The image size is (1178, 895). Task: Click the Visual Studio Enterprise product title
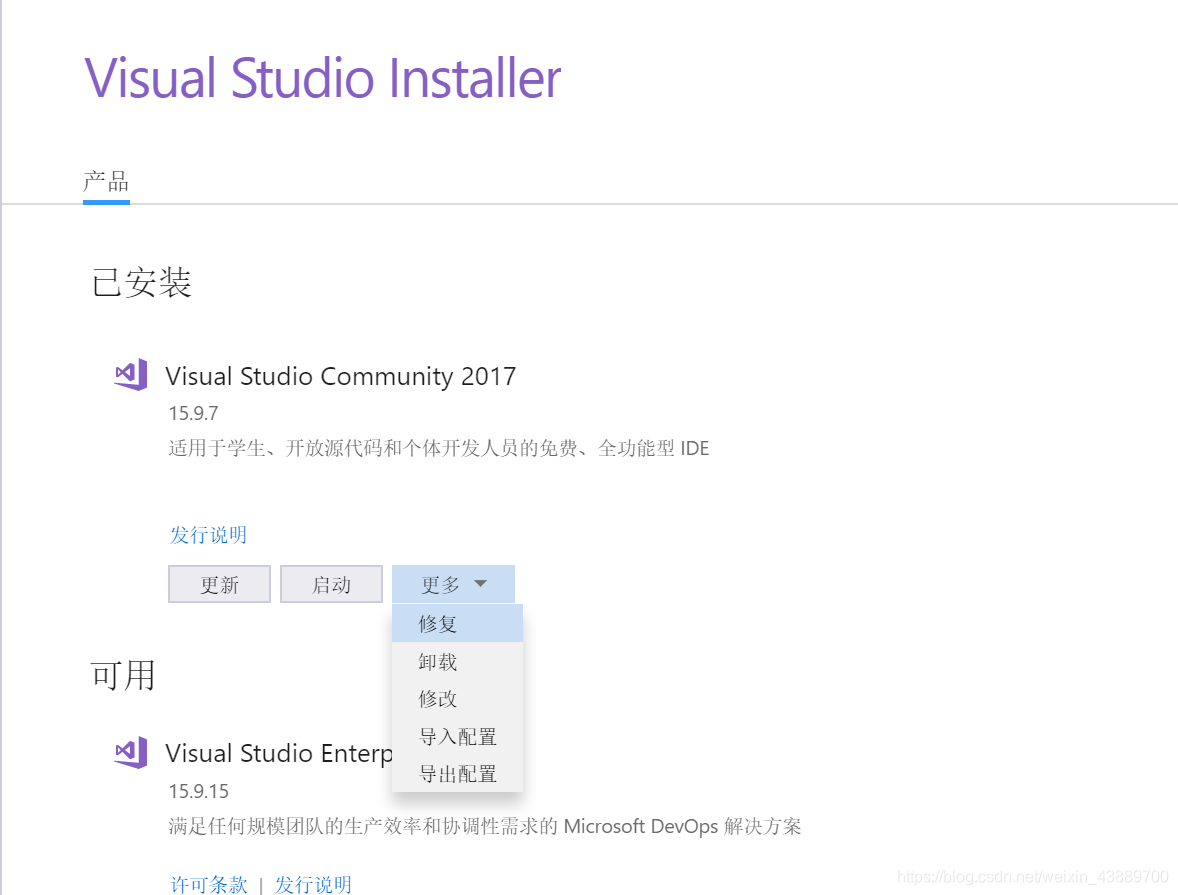tap(279, 753)
